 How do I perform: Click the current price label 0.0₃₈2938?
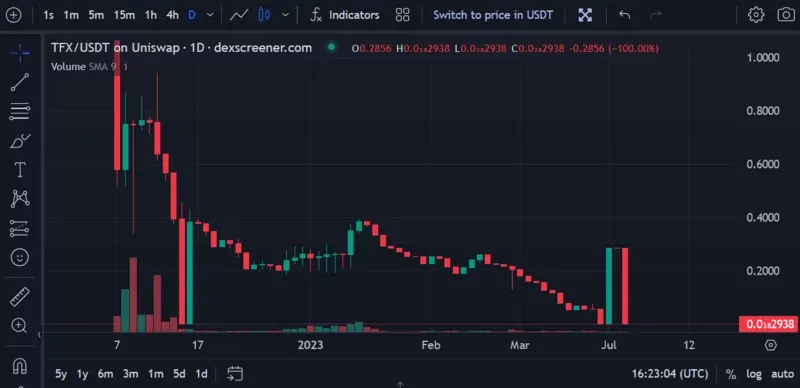(769, 324)
